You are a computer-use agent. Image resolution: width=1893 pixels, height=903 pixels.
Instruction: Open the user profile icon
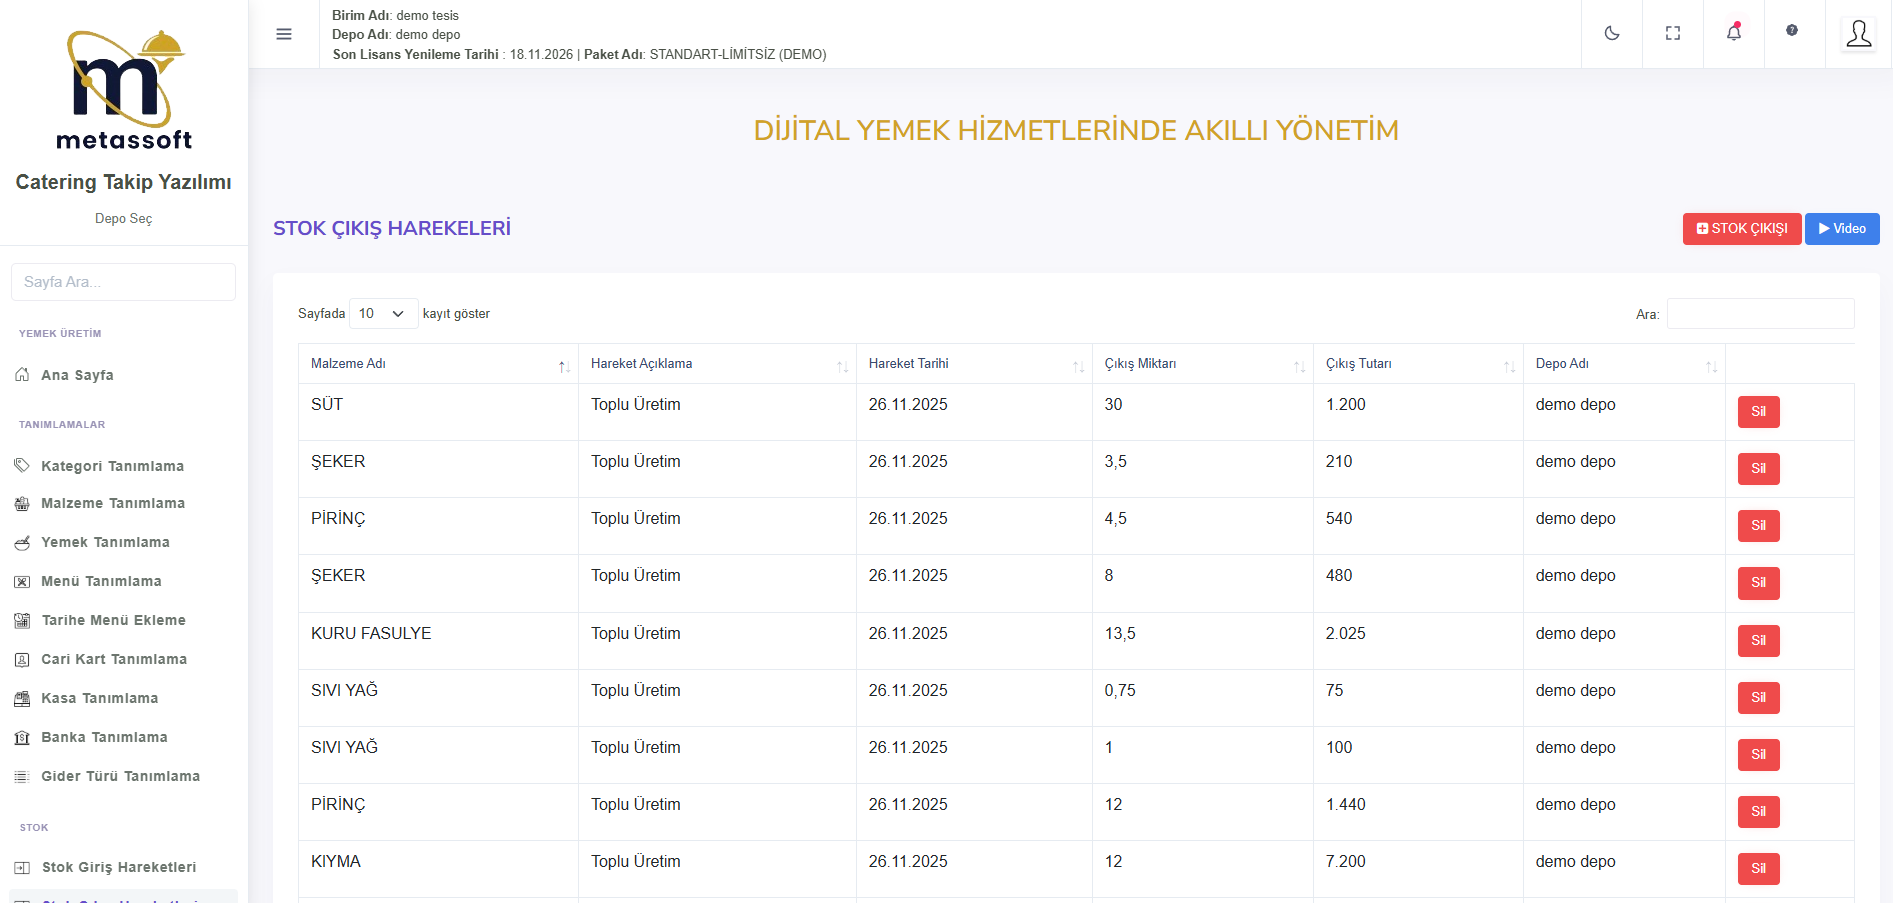[1858, 34]
